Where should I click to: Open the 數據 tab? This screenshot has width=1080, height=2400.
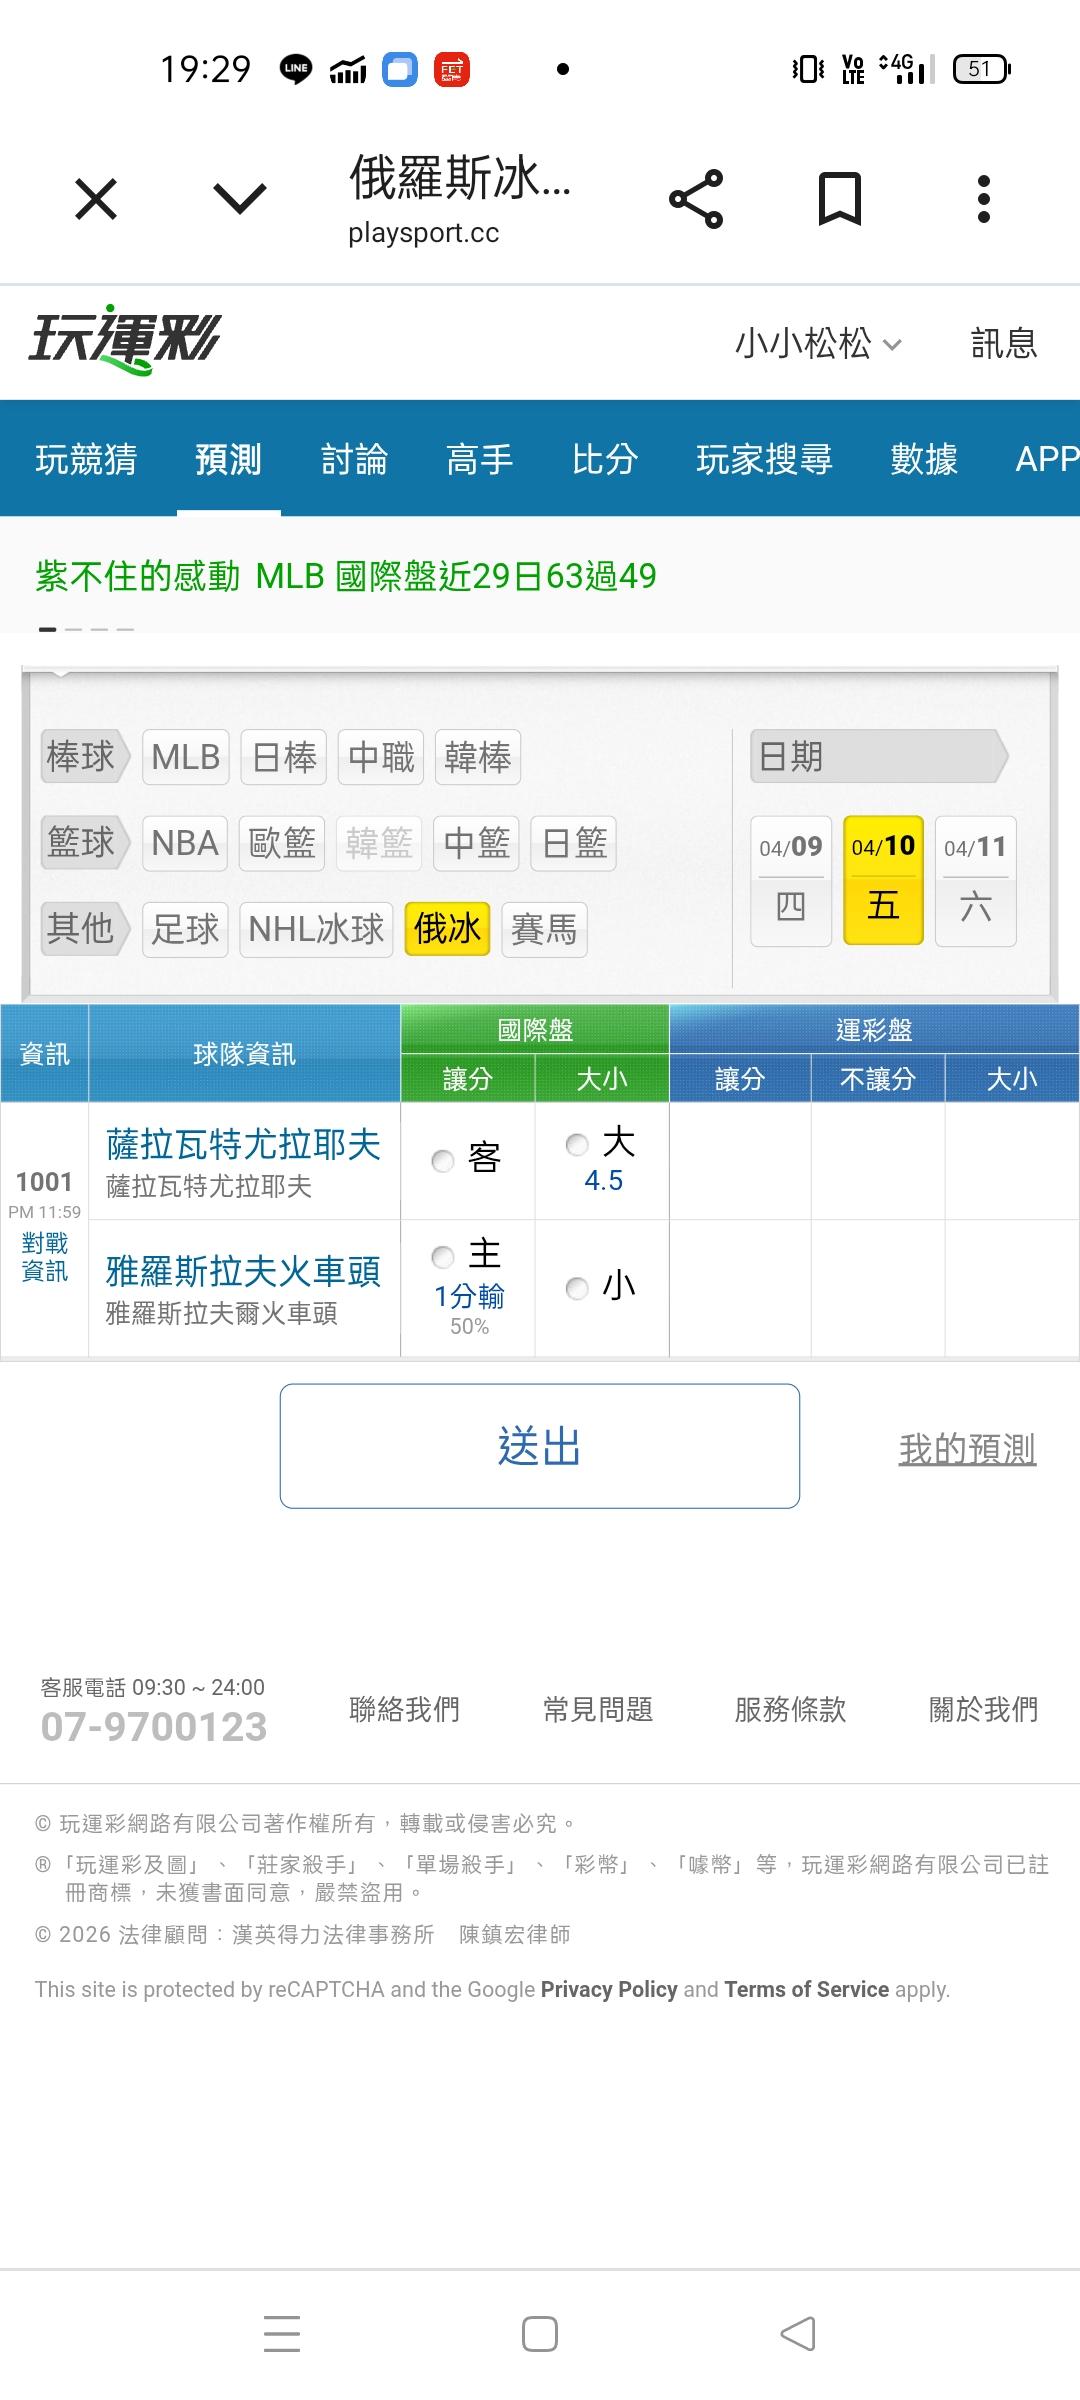point(924,459)
